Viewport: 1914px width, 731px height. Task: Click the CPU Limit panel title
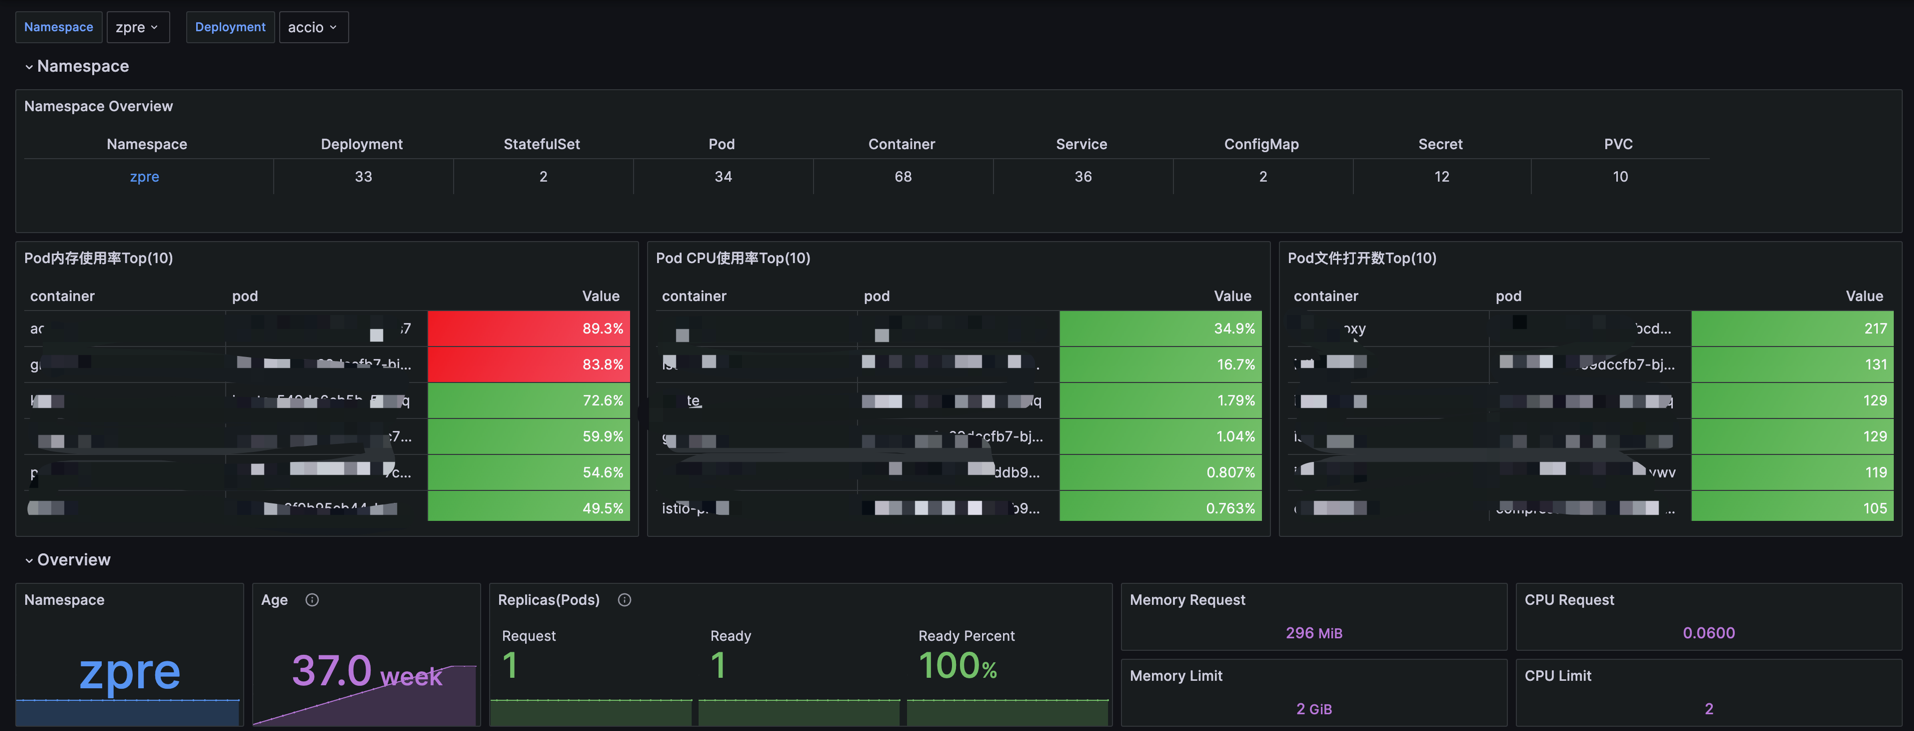point(1558,676)
